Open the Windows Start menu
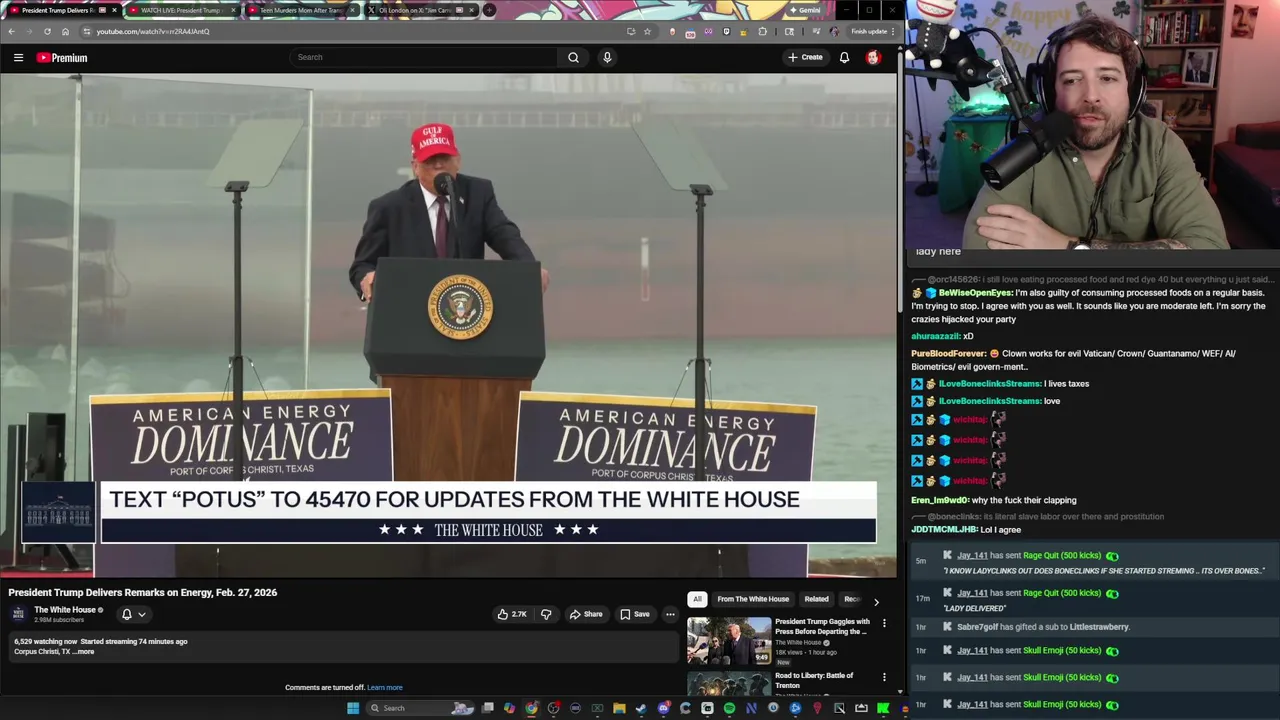Viewport: 1280px width, 720px height. [353, 708]
